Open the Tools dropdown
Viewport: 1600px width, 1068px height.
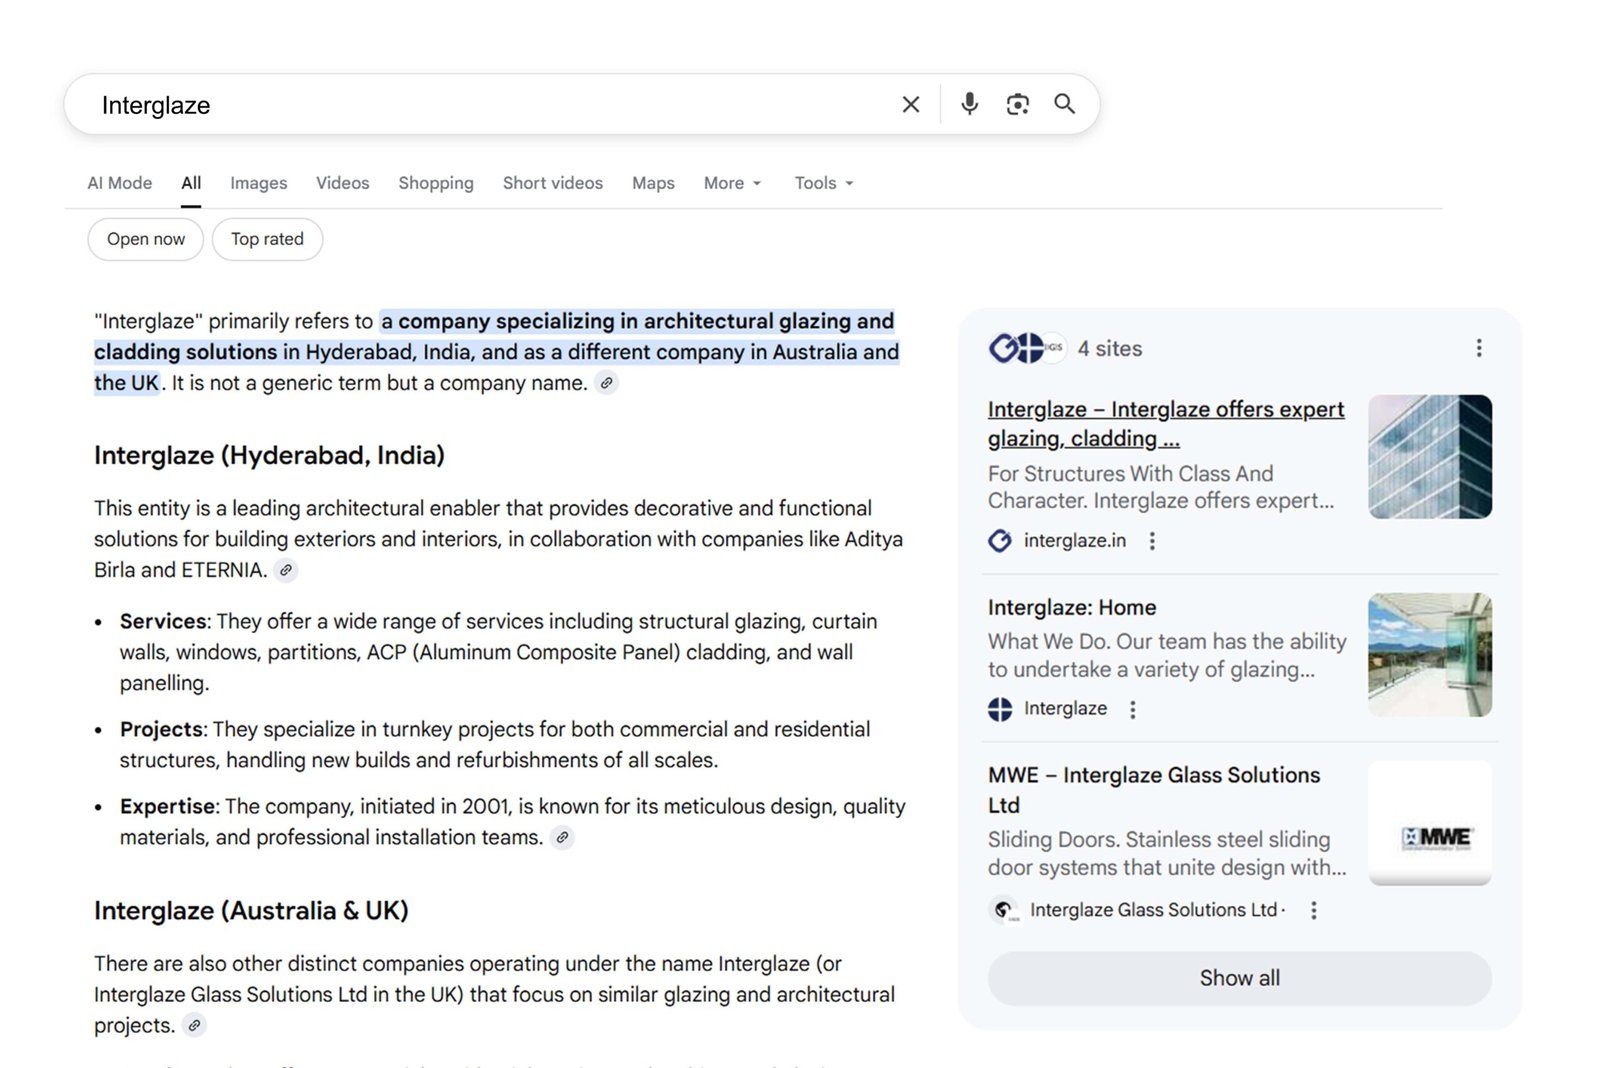[822, 183]
